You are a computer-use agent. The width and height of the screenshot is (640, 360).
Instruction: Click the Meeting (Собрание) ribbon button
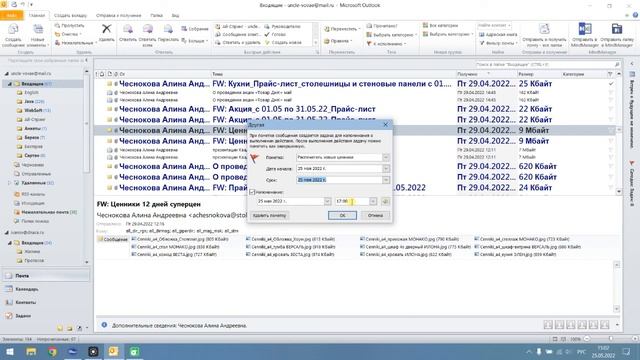point(195,29)
